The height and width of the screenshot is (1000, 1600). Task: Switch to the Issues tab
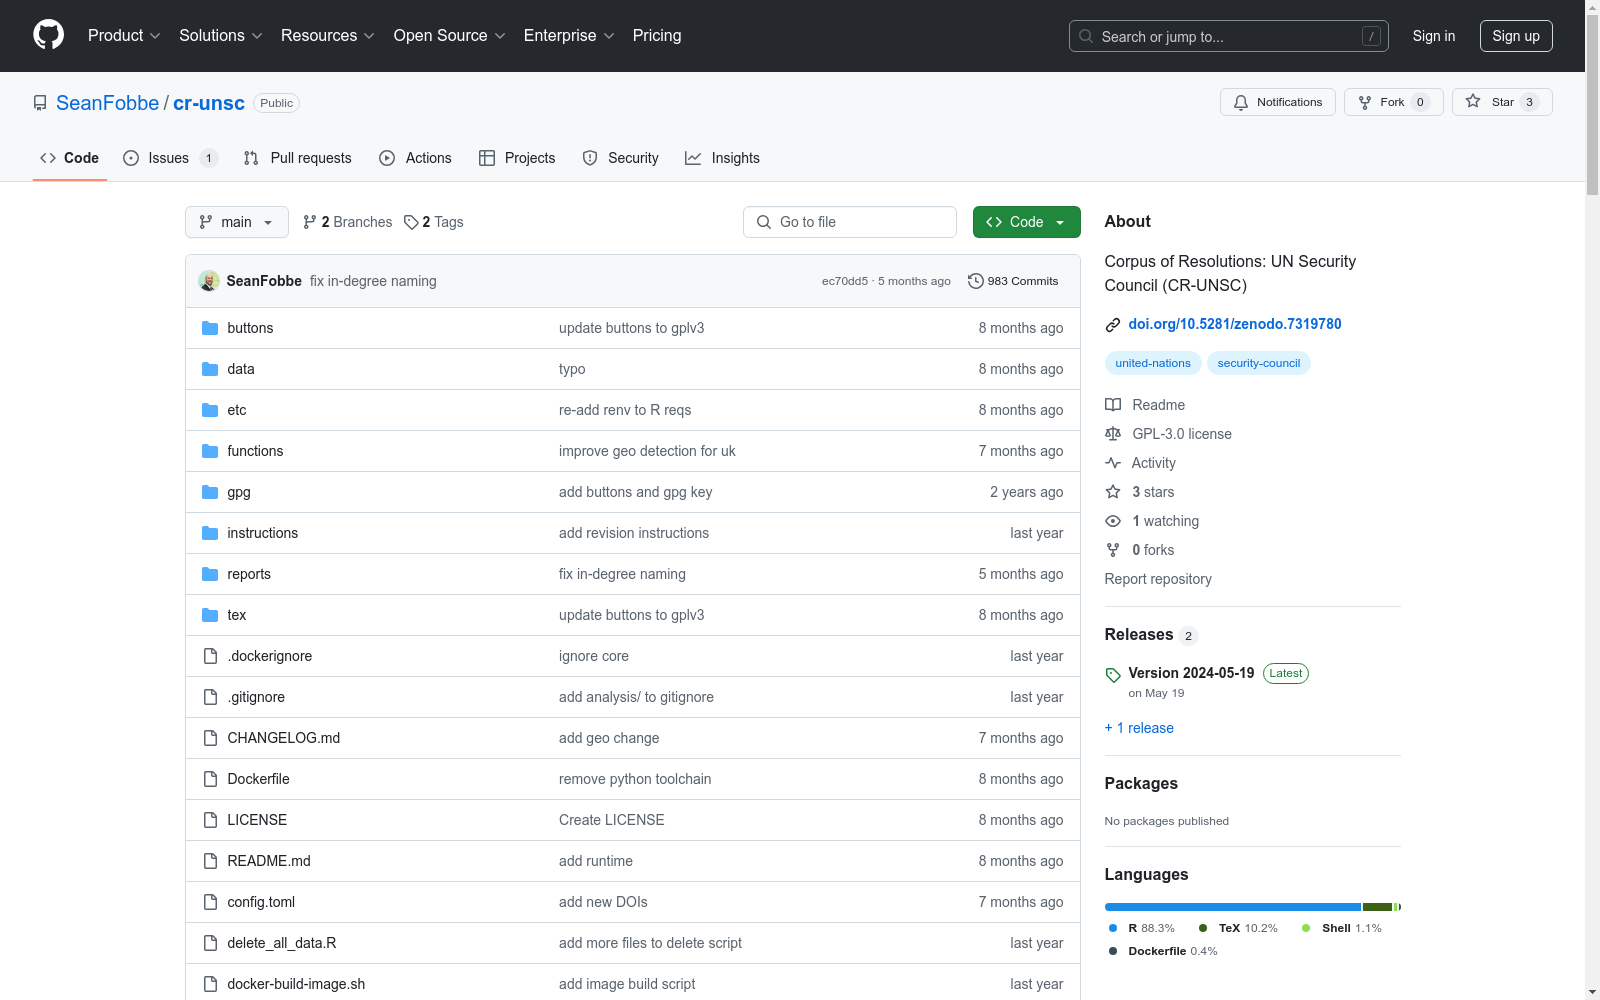click(170, 158)
